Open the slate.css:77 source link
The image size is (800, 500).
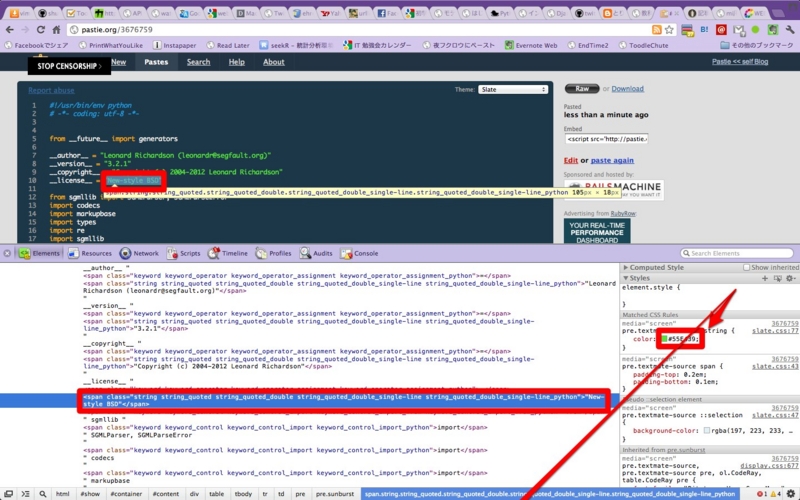[x=775, y=331]
